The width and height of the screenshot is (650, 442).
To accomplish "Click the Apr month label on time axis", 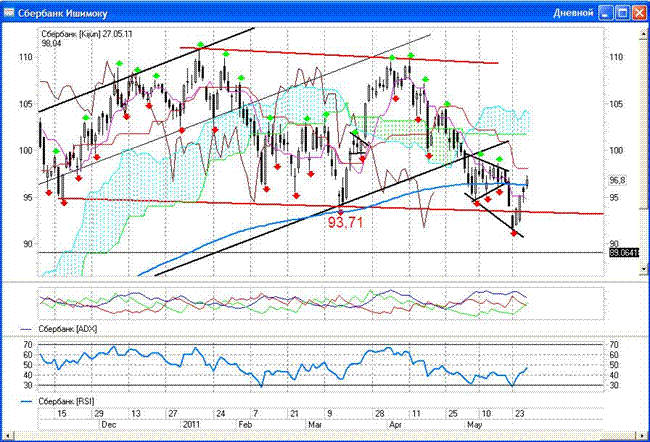I will click(x=395, y=425).
